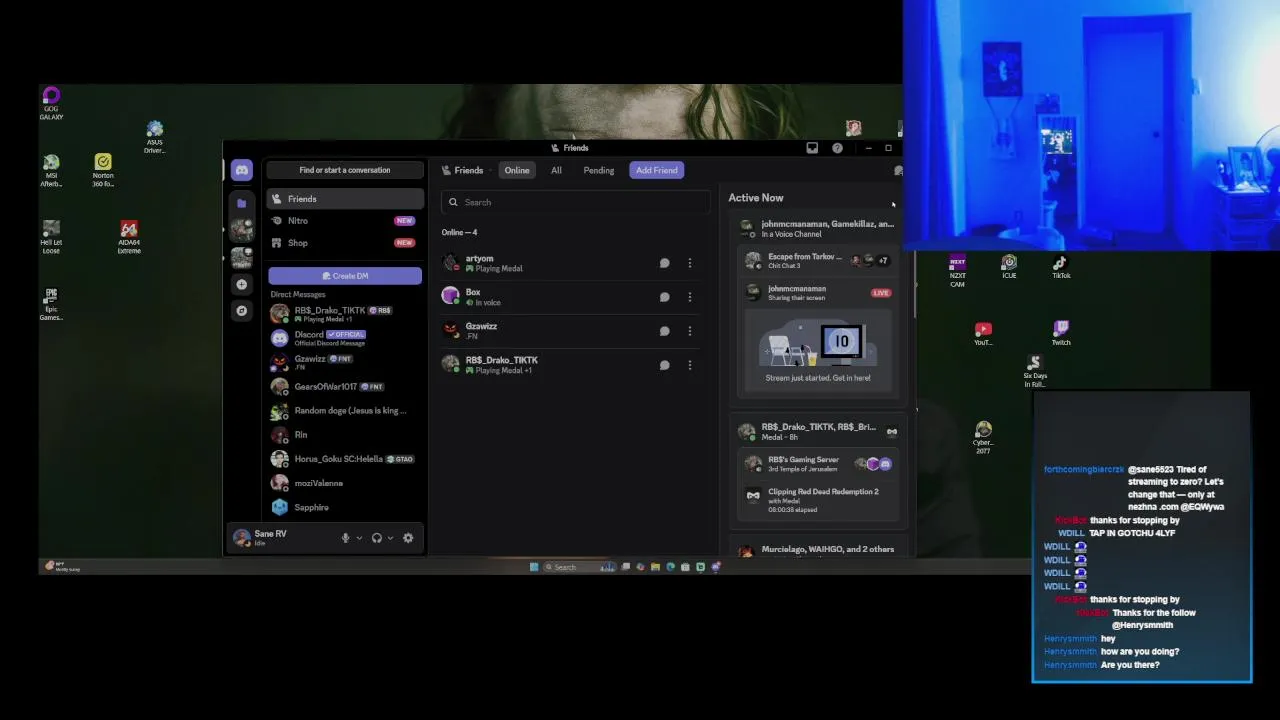
Task: Select Friends in sidebar
Action: pos(345,199)
